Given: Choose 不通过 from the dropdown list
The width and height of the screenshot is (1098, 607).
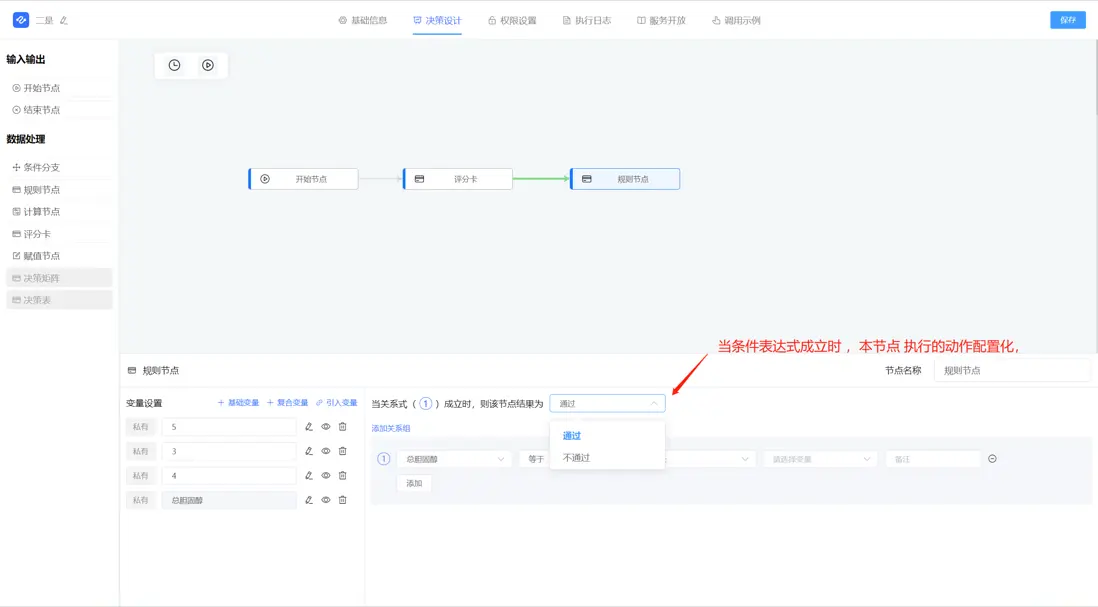Looking at the screenshot, I should pyautogui.click(x=607, y=458).
